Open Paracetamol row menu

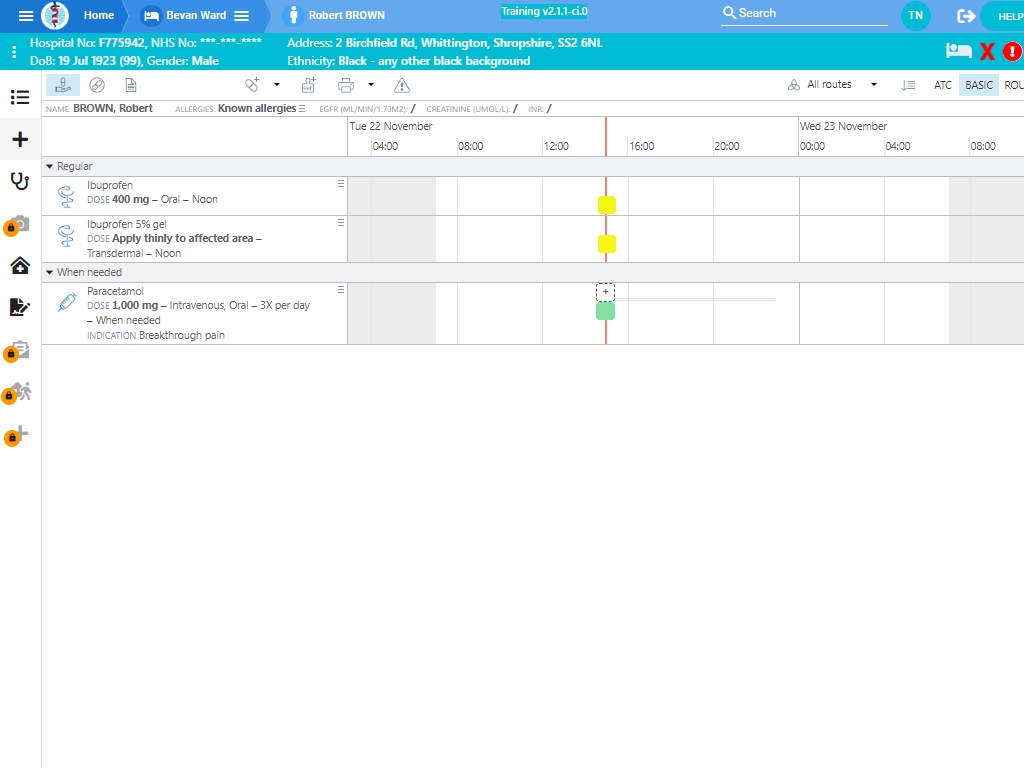point(340,290)
